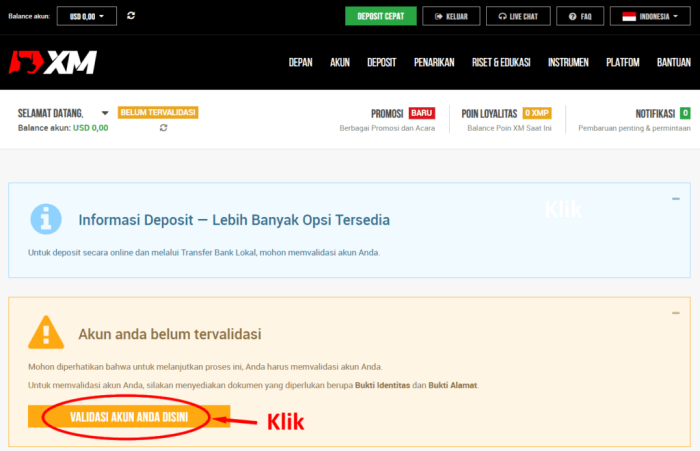Click the 'Mohon diperhatikan' validation sentence
Viewport: 700px width, 451px height.
pyautogui.click(x=205, y=367)
